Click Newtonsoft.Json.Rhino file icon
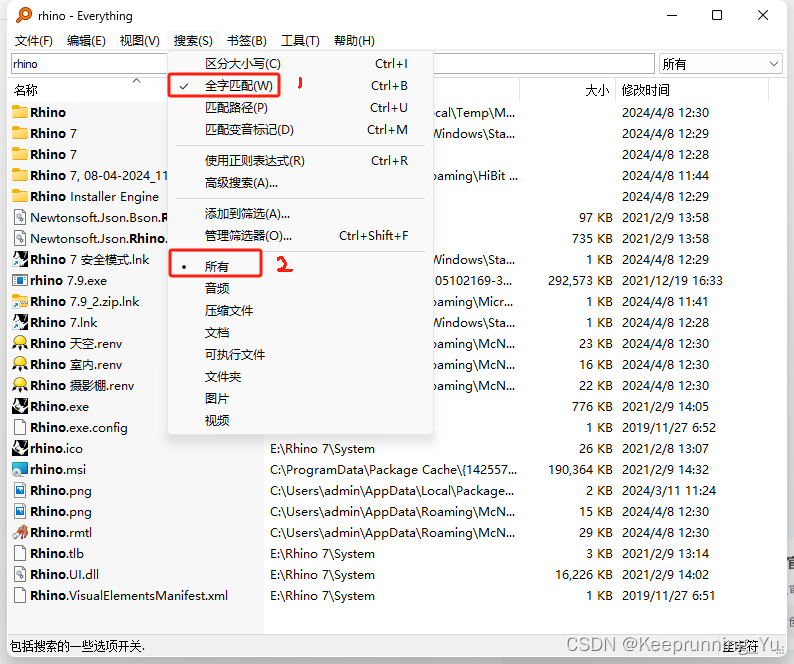Image resolution: width=794 pixels, height=664 pixels. click(20, 238)
